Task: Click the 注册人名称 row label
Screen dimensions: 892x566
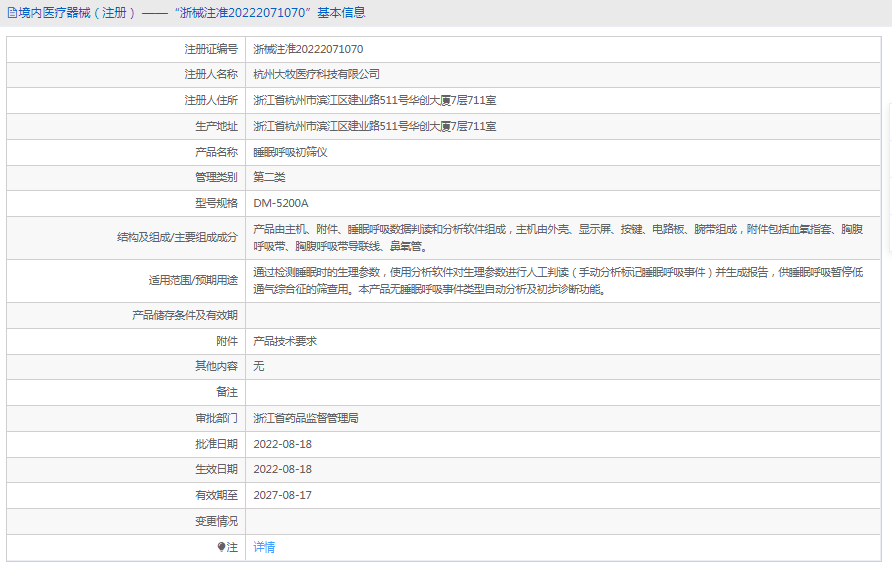Action: coord(211,75)
